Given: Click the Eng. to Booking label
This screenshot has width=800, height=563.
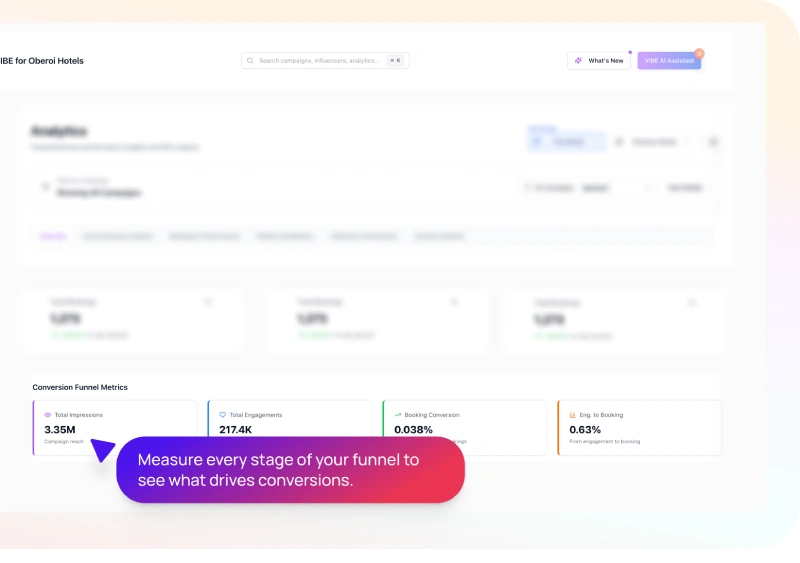Looking at the screenshot, I should pos(601,415).
